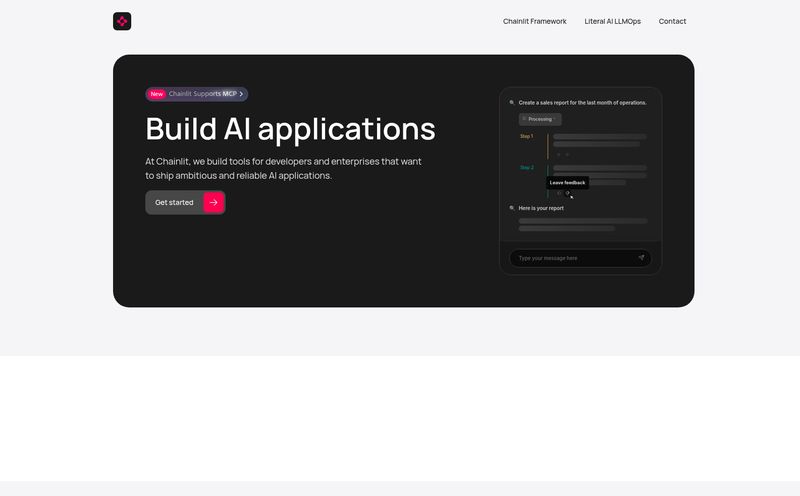Click the 'Leave feedback' tooltip
The image size is (800, 496).
click(567, 183)
